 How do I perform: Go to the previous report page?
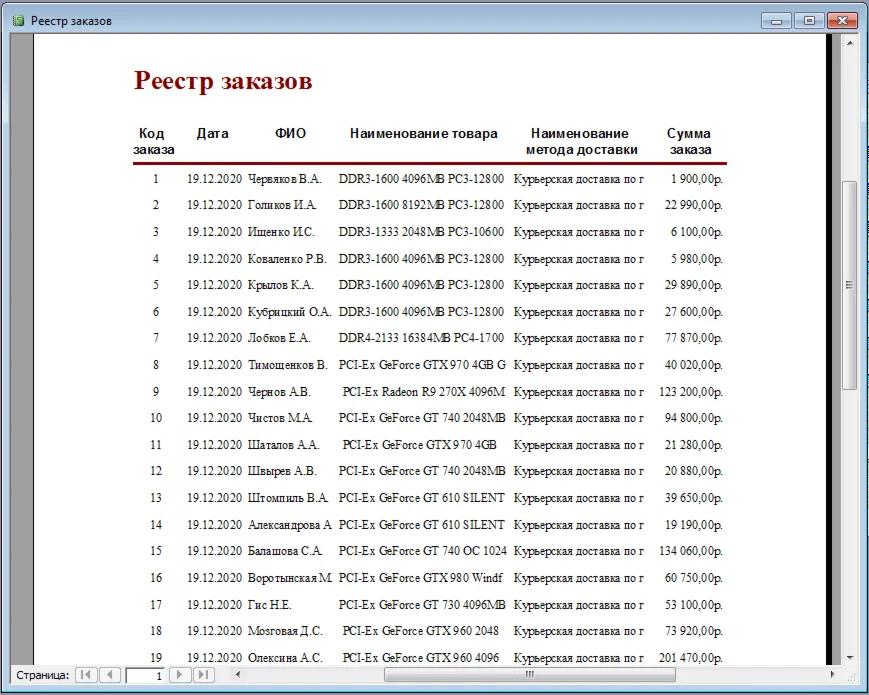click(110, 675)
